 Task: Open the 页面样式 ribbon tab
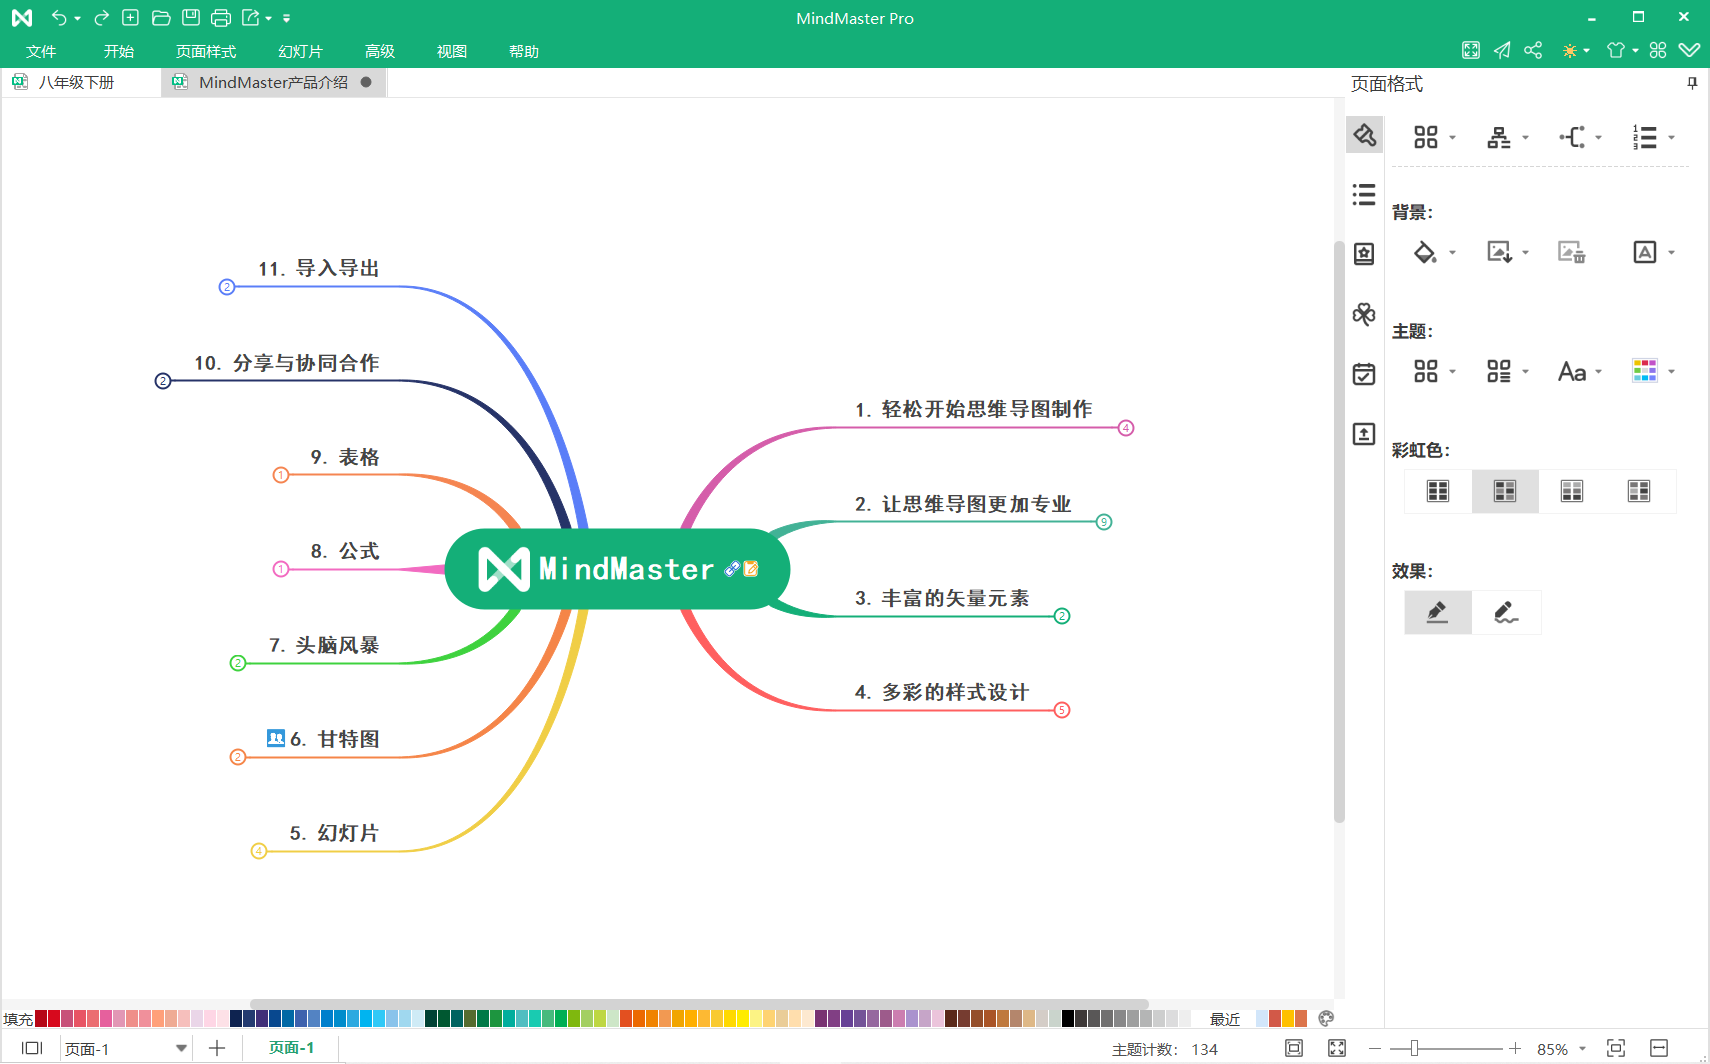click(206, 51)
